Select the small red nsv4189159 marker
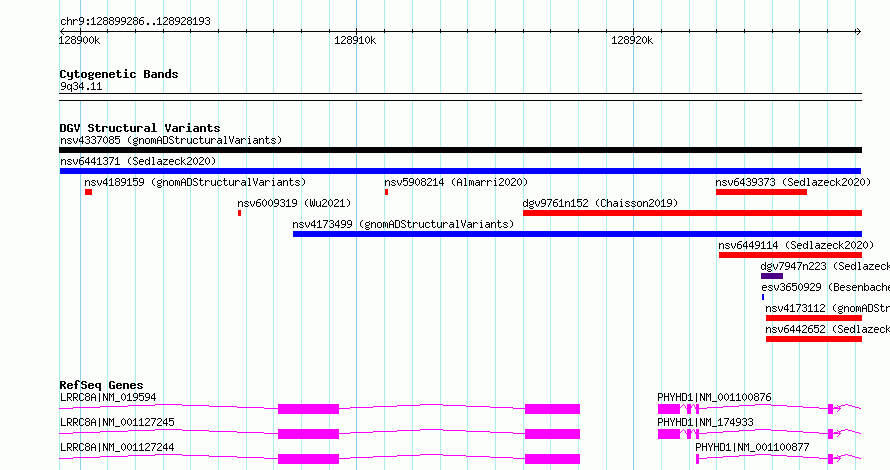This screenshot has width=890, height=470. point(89,192)
